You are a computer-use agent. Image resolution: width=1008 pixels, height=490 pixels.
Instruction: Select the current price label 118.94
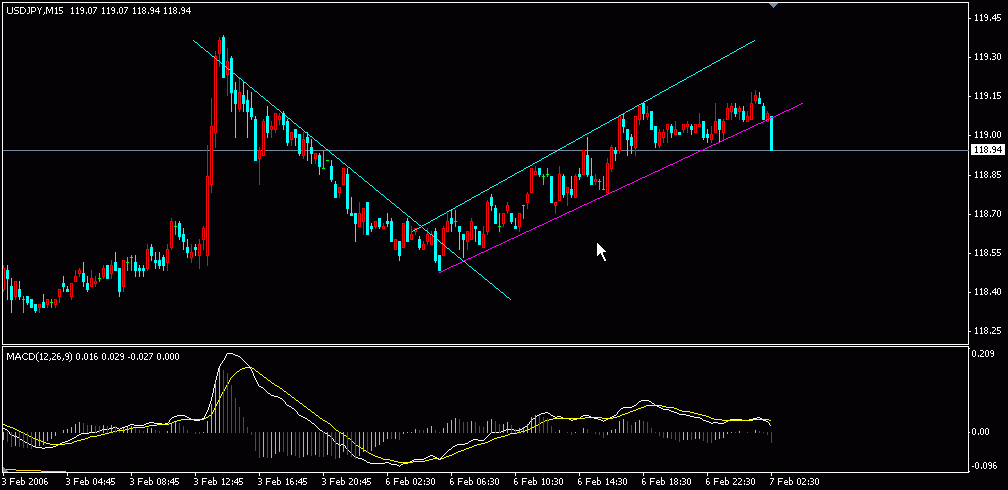[x=989, y=150]
